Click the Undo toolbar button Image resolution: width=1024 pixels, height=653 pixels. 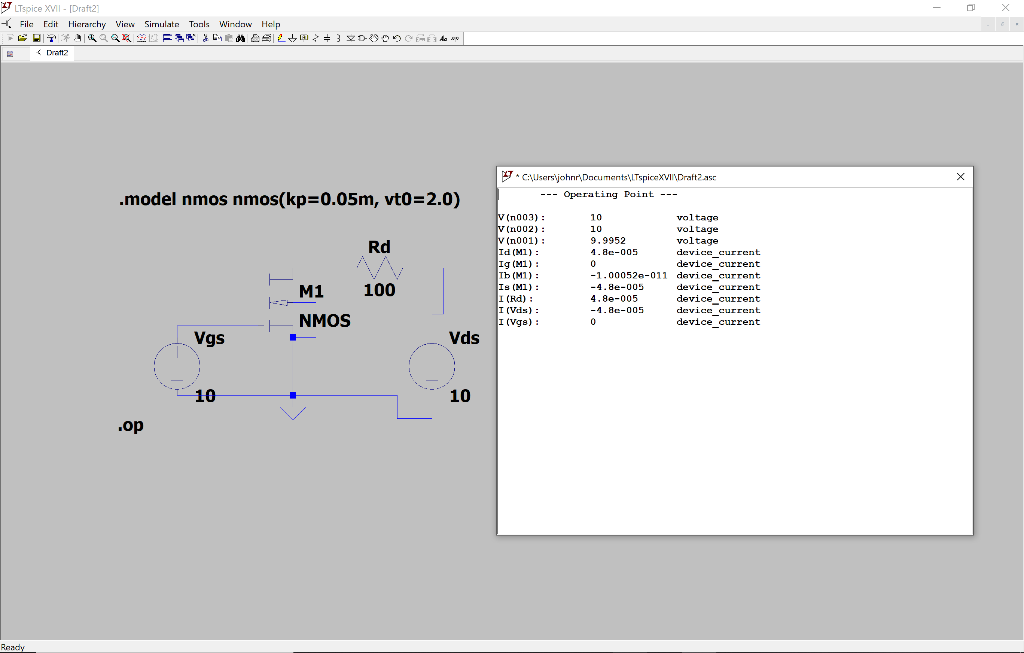click(x=396, y=39)
